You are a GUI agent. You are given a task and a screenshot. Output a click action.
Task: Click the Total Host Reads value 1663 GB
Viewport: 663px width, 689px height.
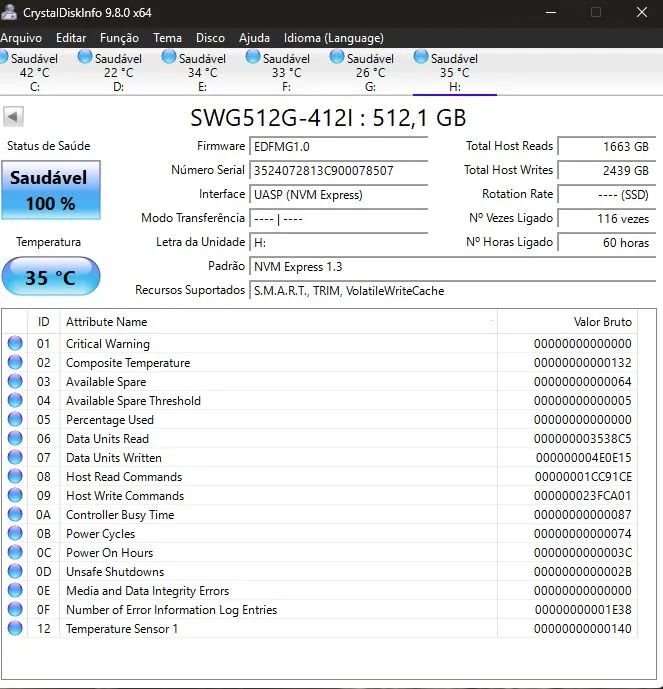point(607,146)
